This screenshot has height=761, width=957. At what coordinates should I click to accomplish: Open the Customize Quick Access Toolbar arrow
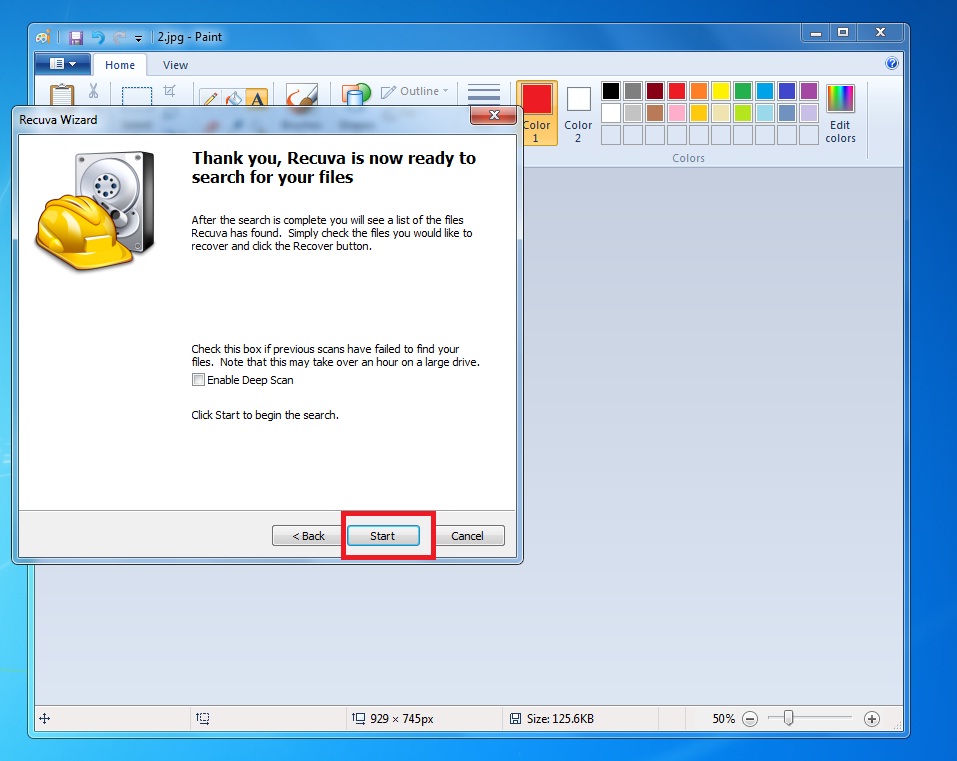click(139, 38)
